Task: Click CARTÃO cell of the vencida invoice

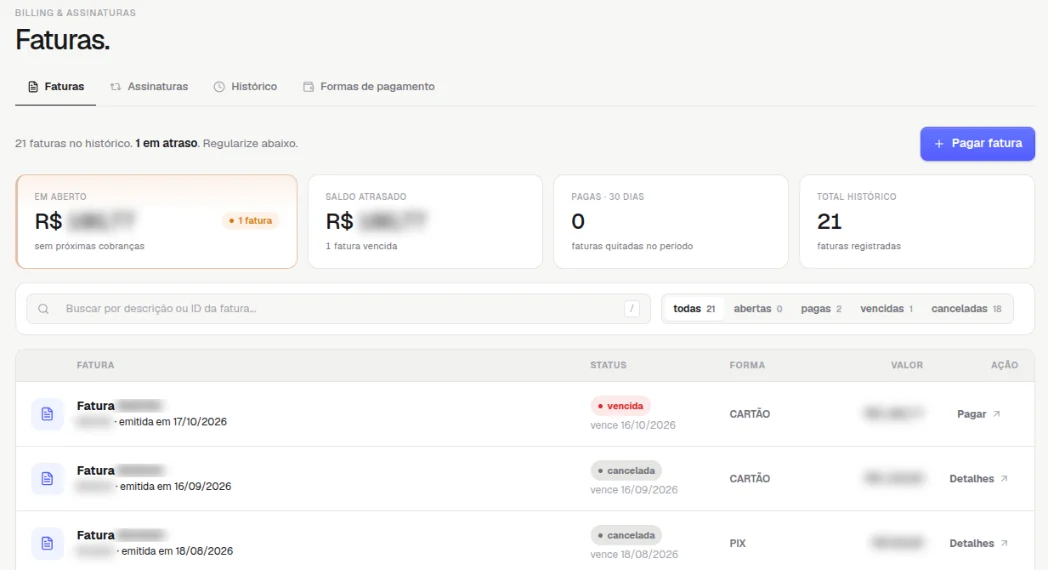Action: click(x=750, y=414)
